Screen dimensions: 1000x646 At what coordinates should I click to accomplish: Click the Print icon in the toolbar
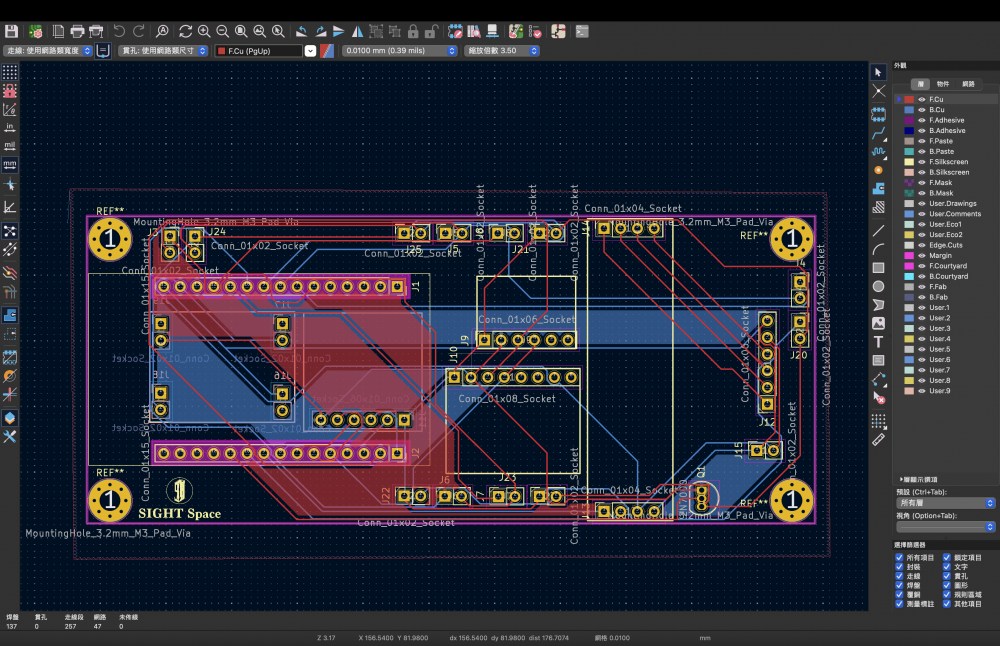point(77,32)
